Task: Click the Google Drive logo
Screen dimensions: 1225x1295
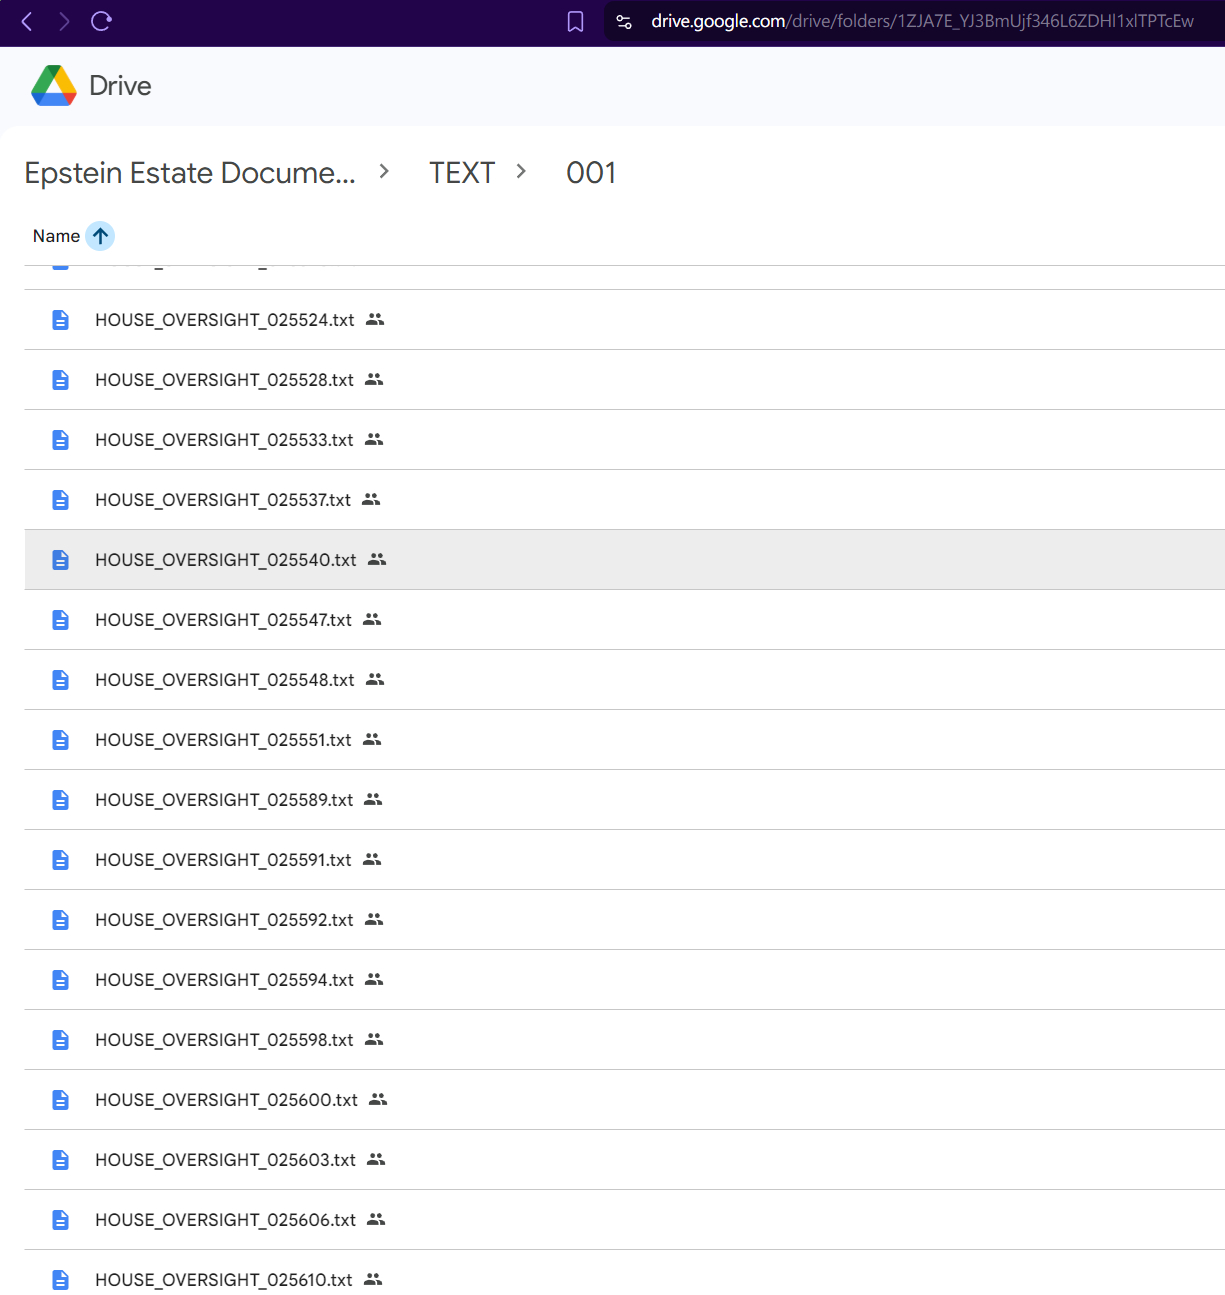Action: pyautogui.click(x=54, y=86)
